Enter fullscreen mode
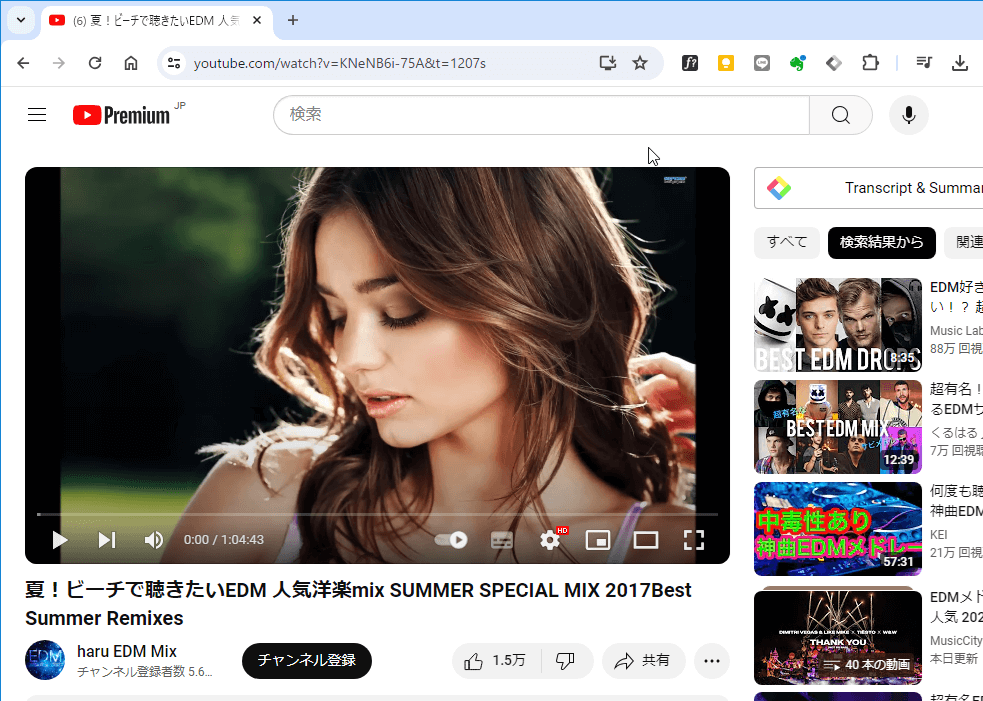This screenshot has width=983, height=701. coord(694,540)
